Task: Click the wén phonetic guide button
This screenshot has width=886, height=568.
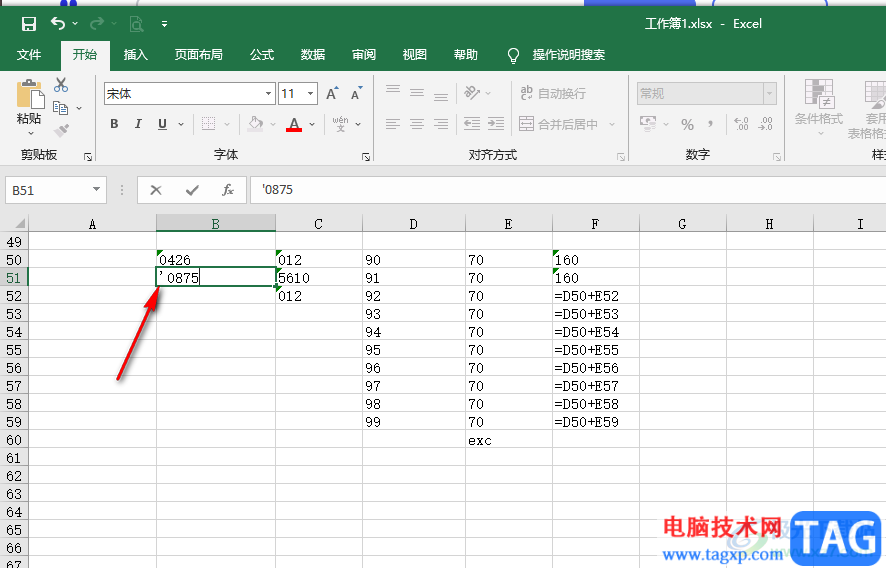Action: coord(340,124)
